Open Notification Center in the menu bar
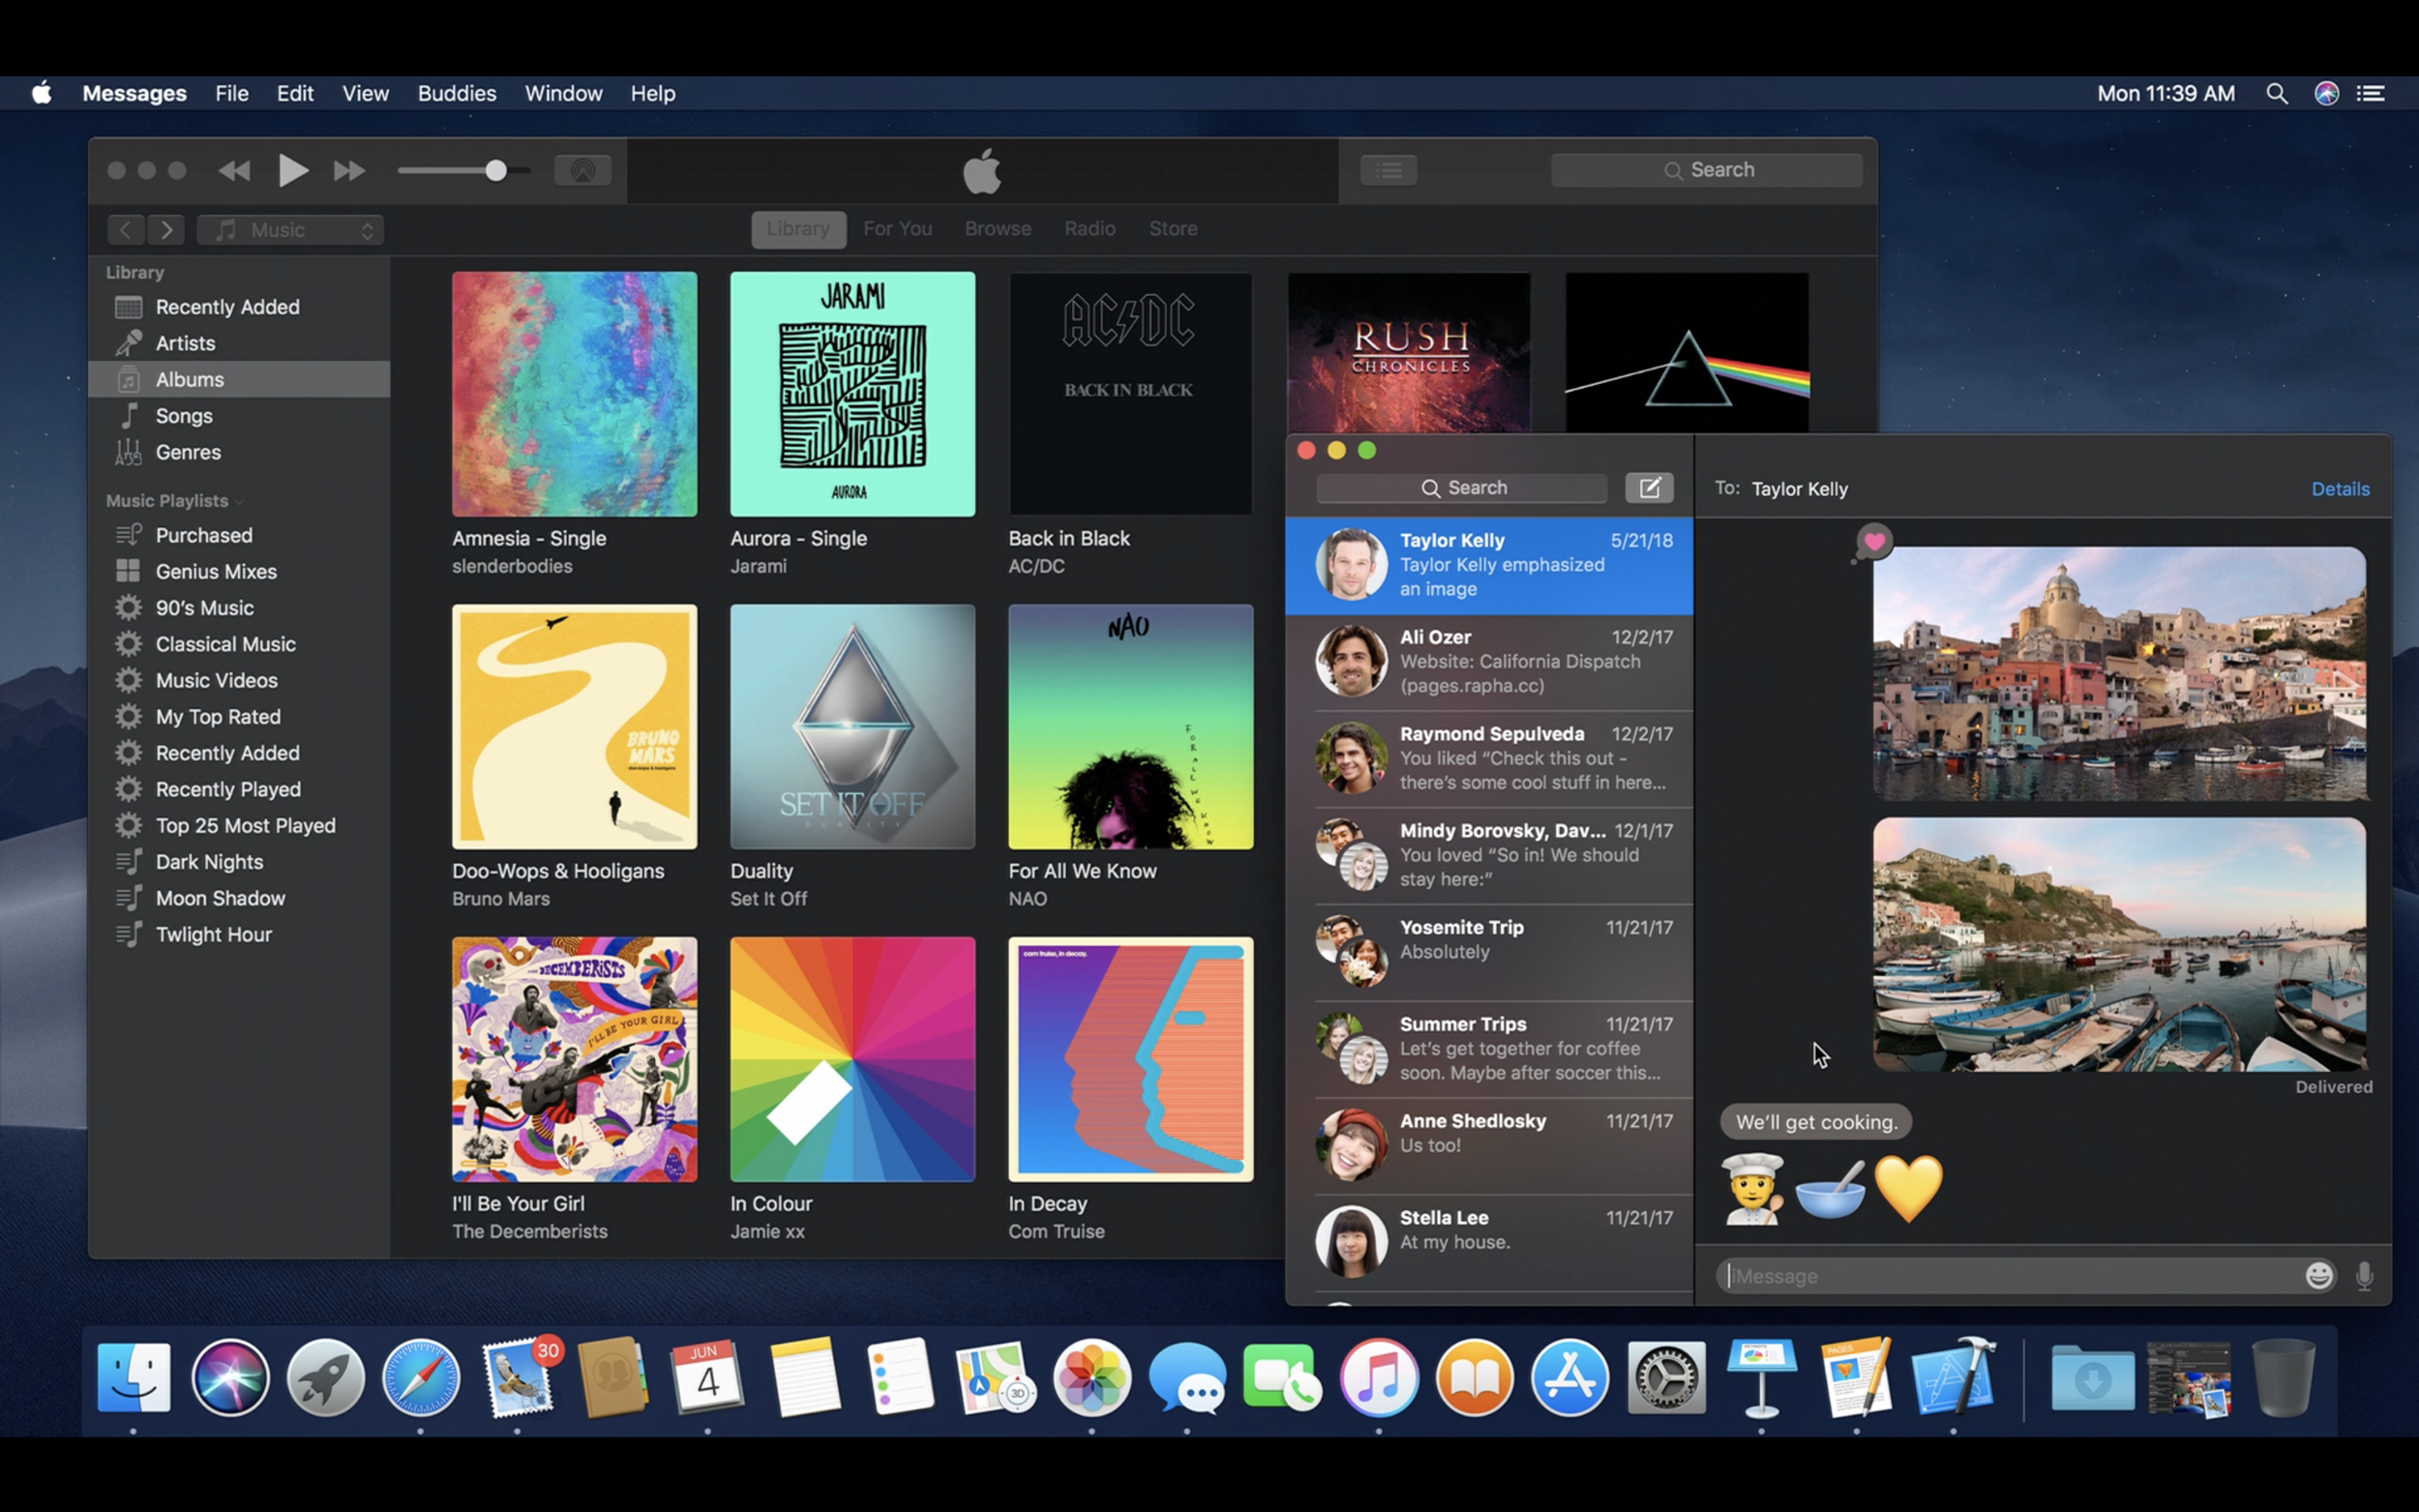This screenshot has height=1512, width=2419. [2371, 93]
